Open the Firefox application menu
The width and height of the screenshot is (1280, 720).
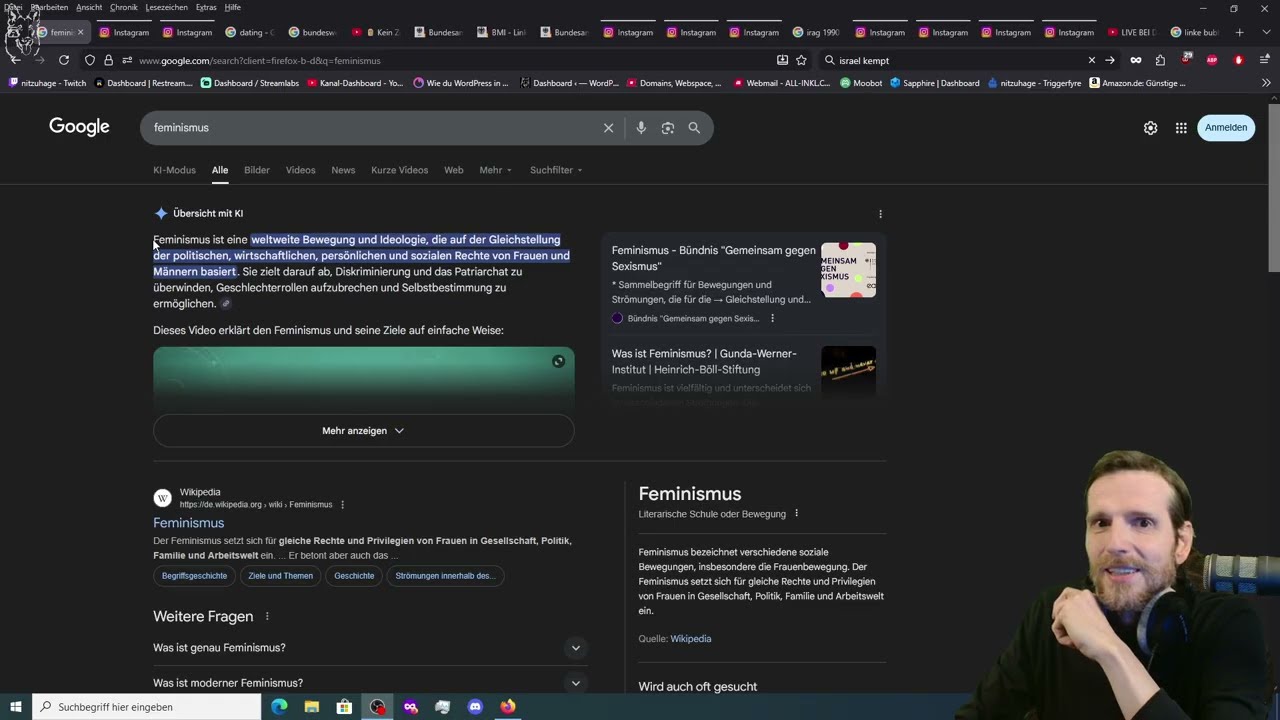(x=1264, y=60)
